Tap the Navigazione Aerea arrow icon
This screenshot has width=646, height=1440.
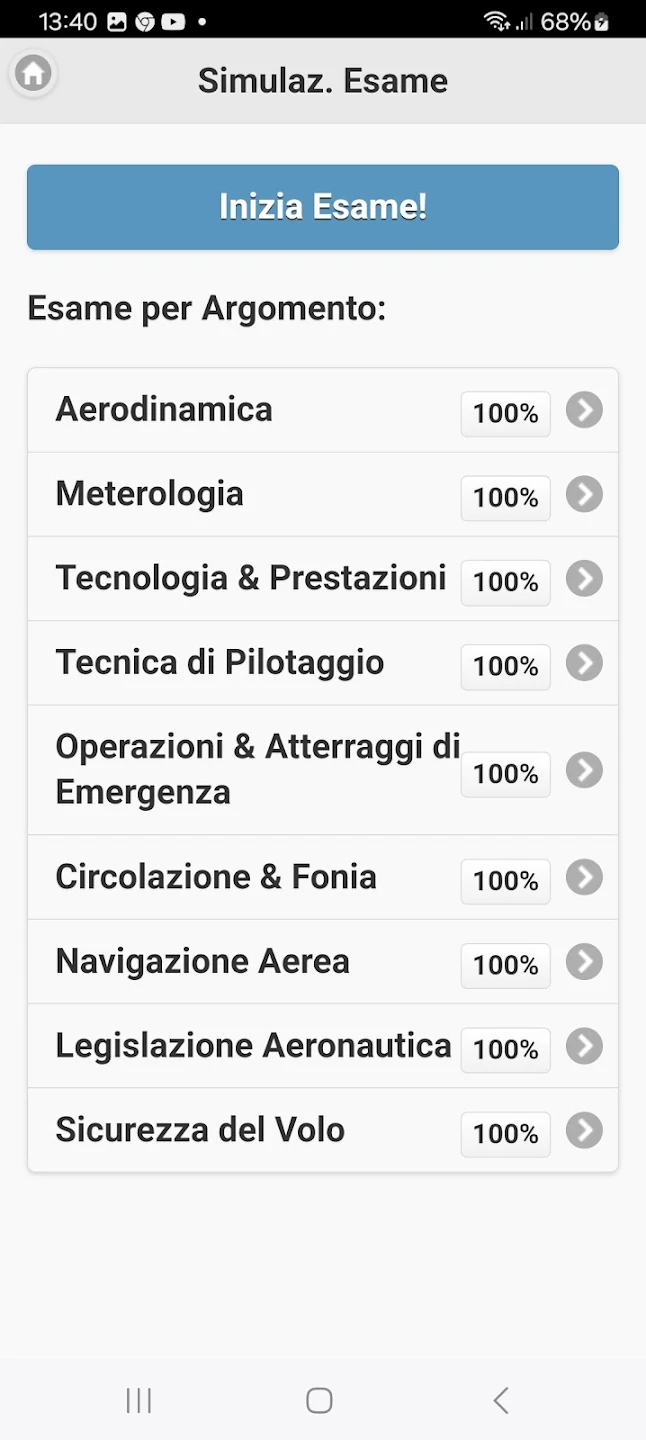pyautogui.click(x=584, y=962)
